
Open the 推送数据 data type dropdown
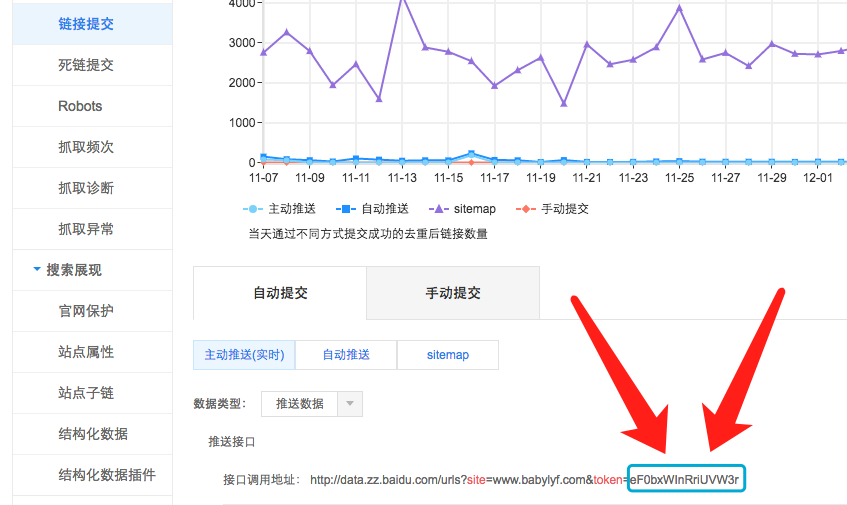point(311,404)
